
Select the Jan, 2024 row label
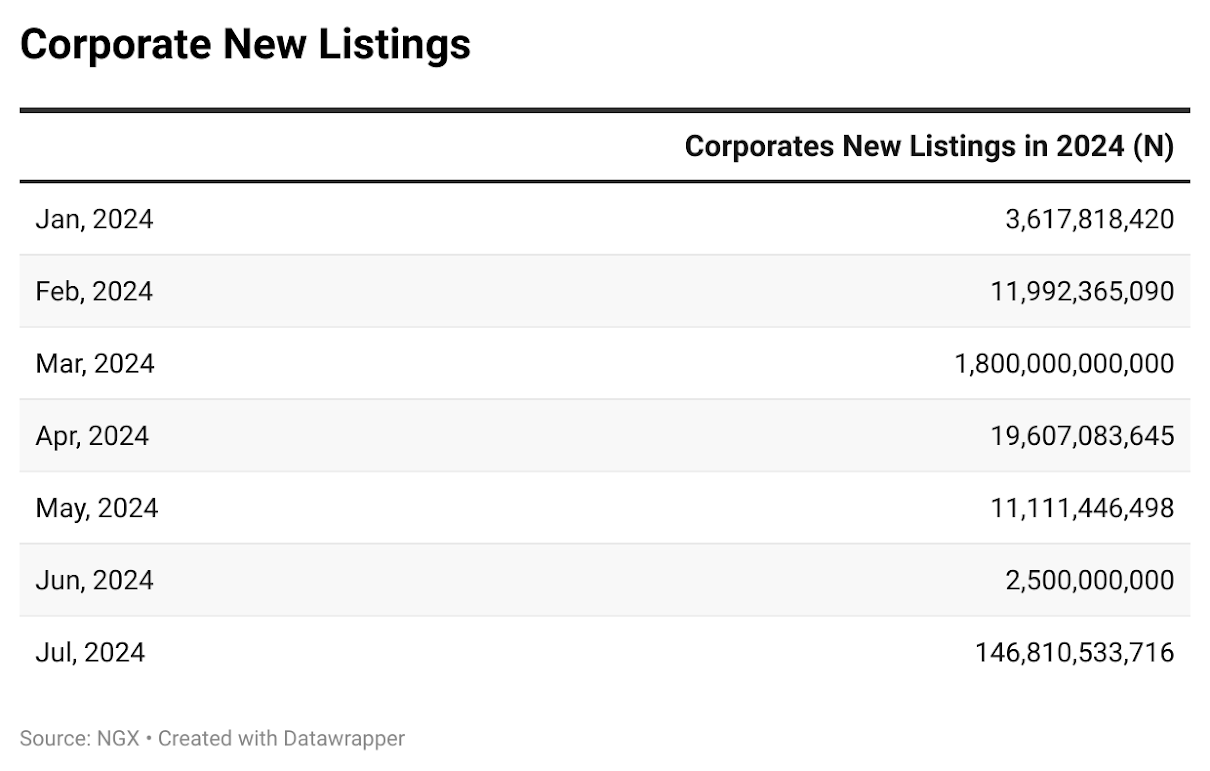click(94, 219)
